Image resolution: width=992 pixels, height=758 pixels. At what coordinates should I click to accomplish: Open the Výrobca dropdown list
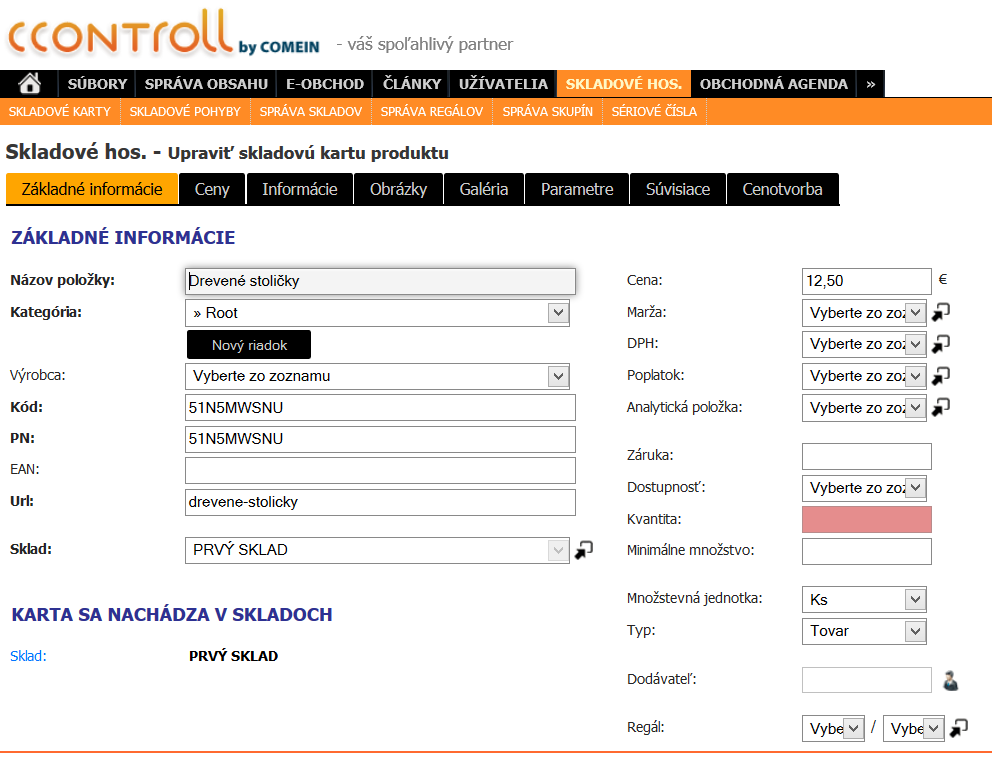coord(377,376)
